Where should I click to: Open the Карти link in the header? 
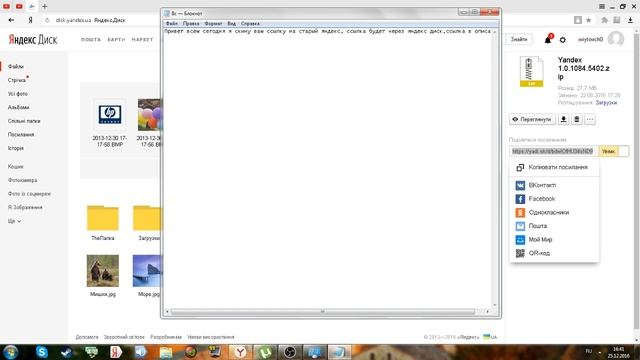point(116,40)
